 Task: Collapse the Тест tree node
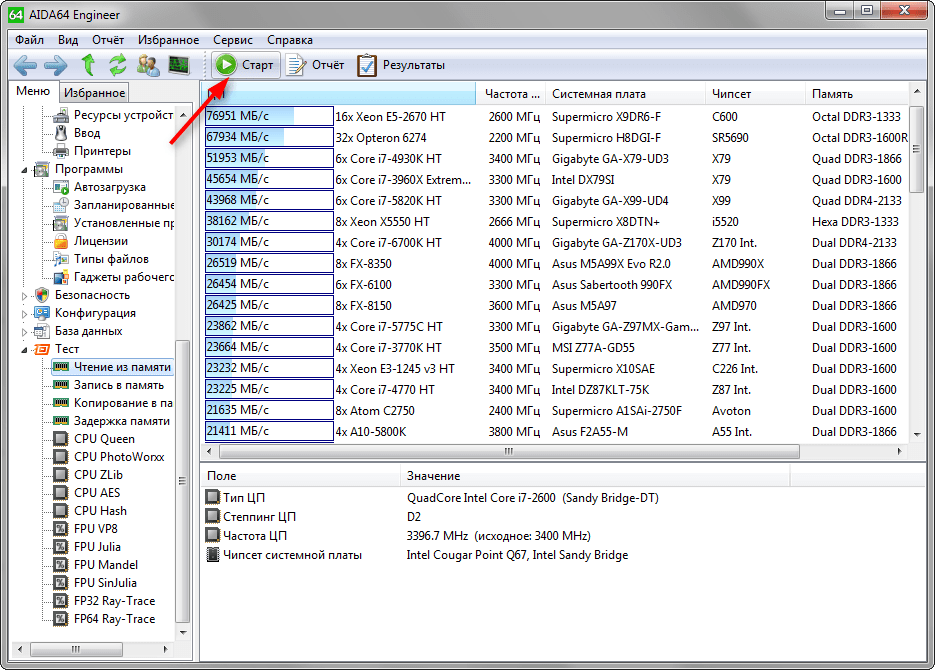[26, 350]
